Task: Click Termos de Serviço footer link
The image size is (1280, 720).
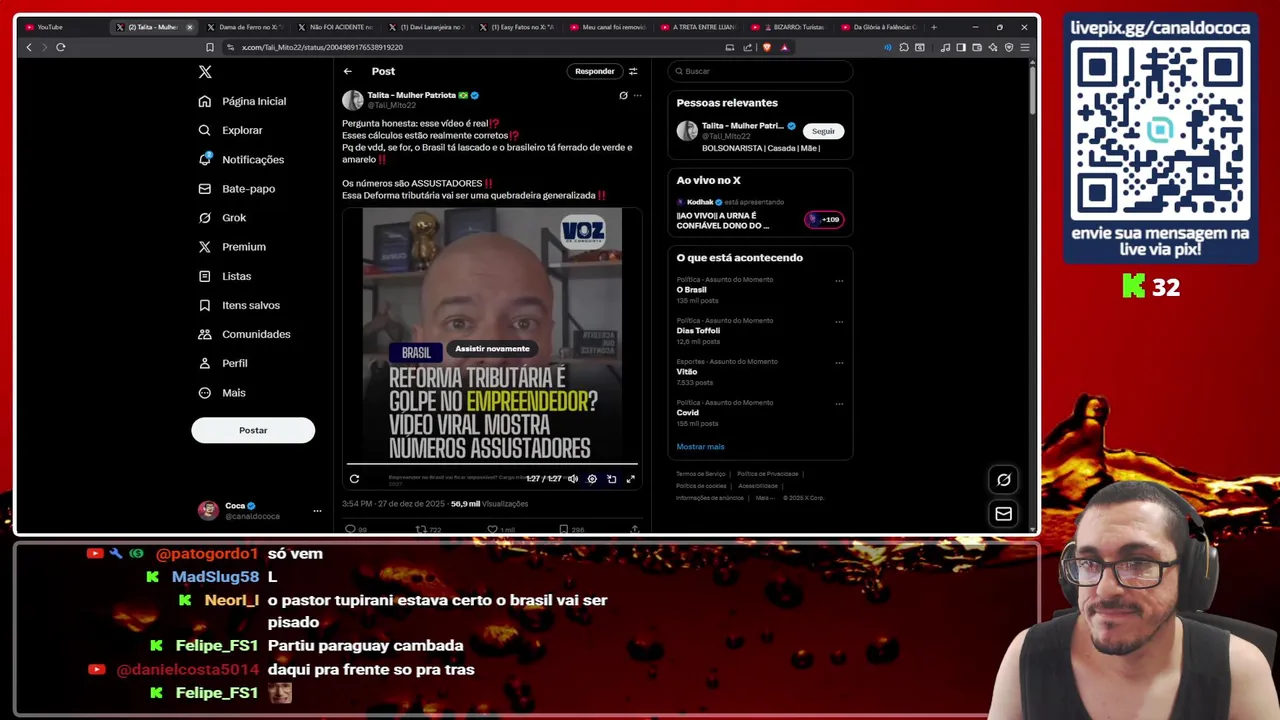Action: 700,474
